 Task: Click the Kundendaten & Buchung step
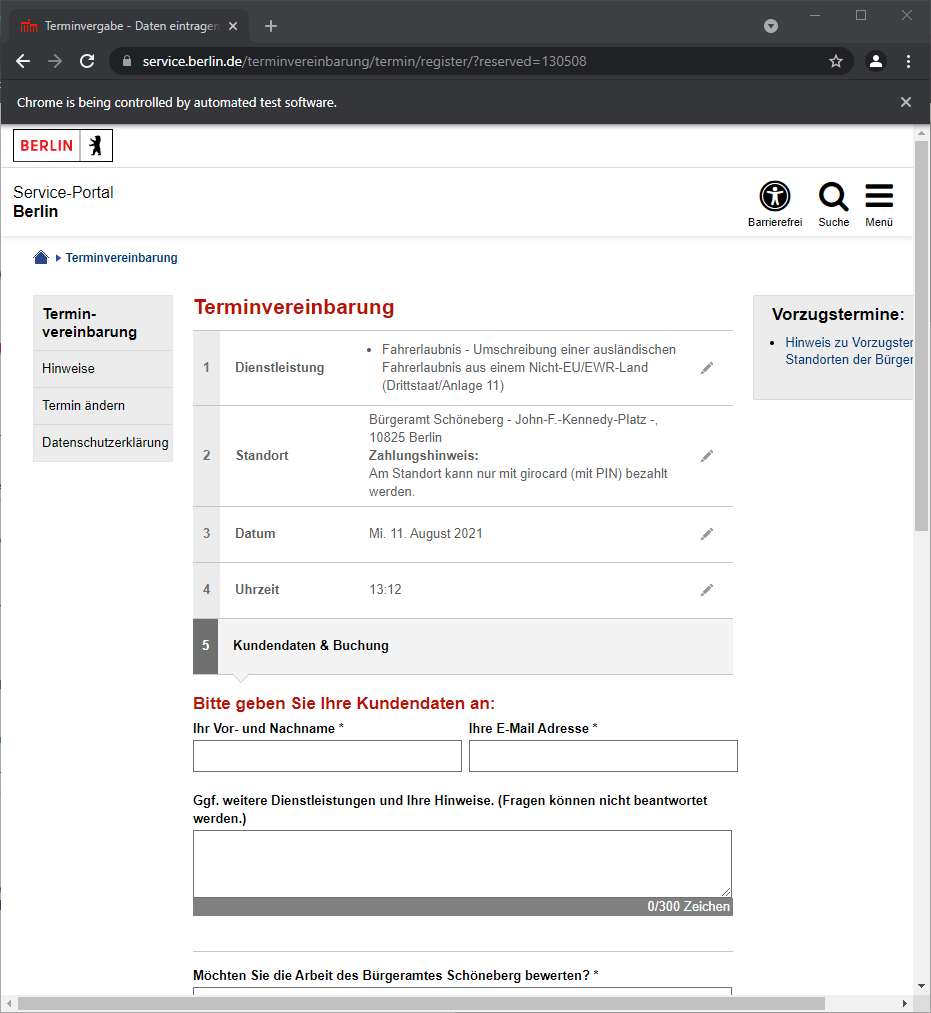[463, 646]
